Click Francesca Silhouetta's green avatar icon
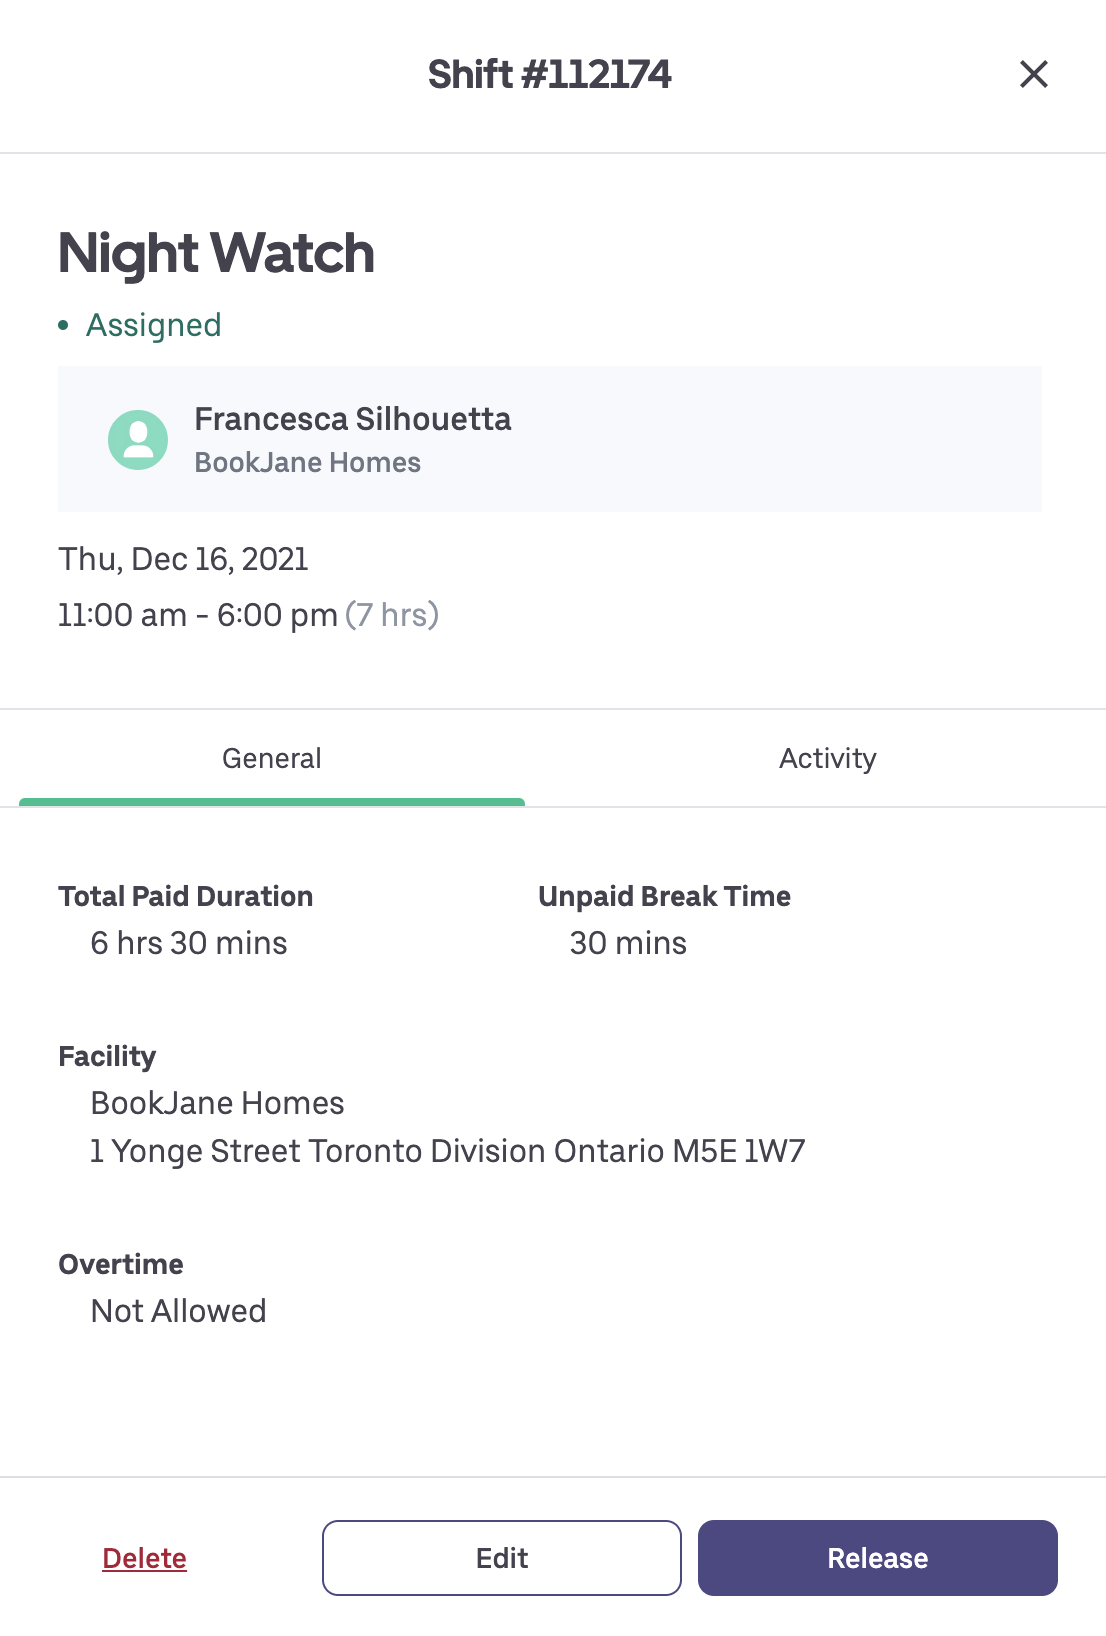 [x=138, y=440]
